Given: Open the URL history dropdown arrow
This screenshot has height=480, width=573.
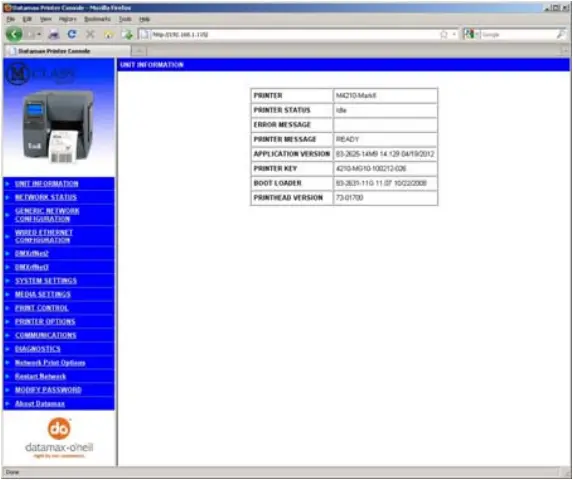Looking at the screenshot, I should (x=454, y=34).
